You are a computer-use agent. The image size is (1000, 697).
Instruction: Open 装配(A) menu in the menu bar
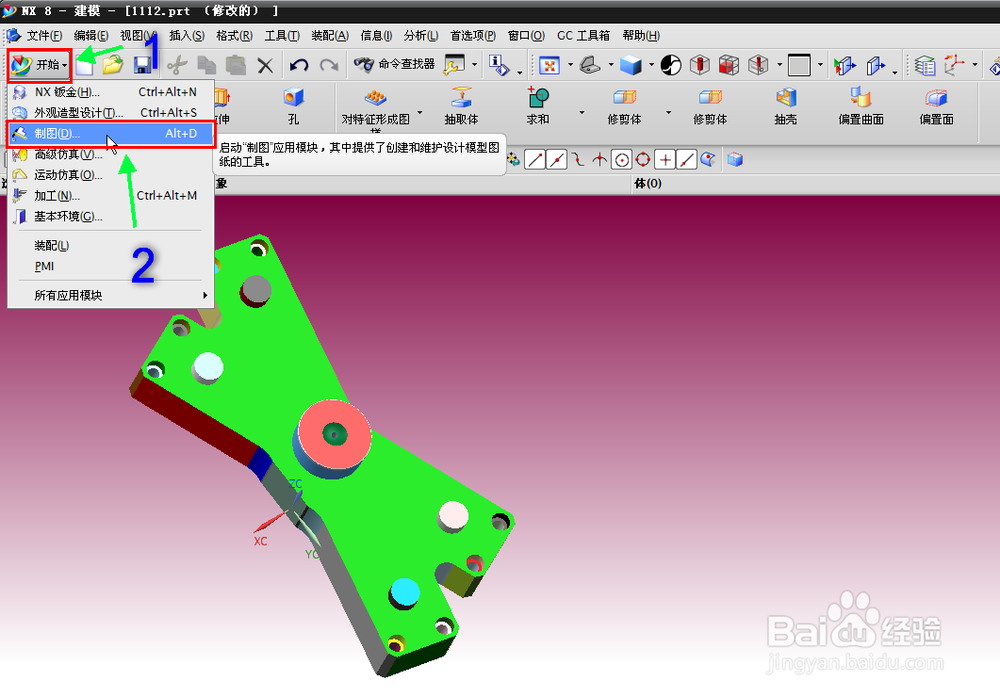coord(330,36)
